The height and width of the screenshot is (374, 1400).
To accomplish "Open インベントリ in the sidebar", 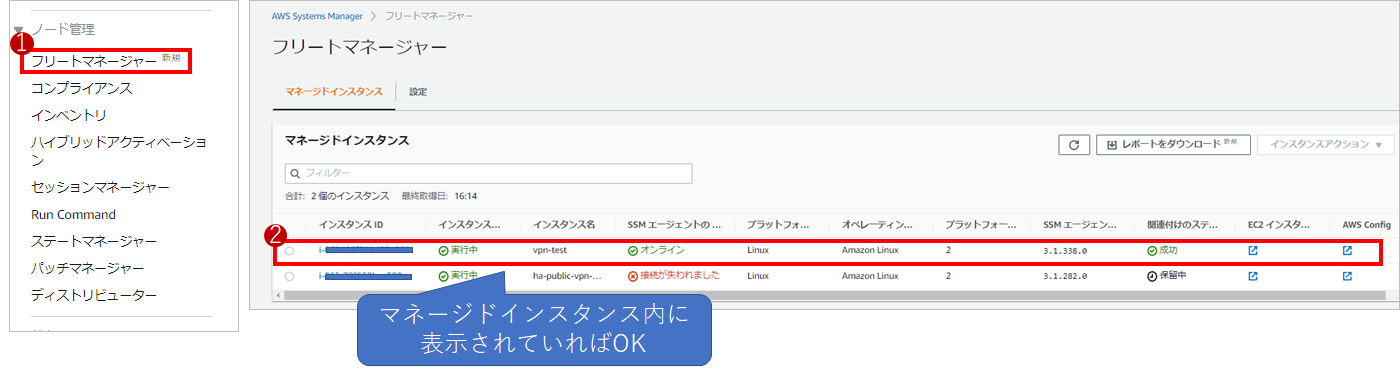I will [69, 115].
